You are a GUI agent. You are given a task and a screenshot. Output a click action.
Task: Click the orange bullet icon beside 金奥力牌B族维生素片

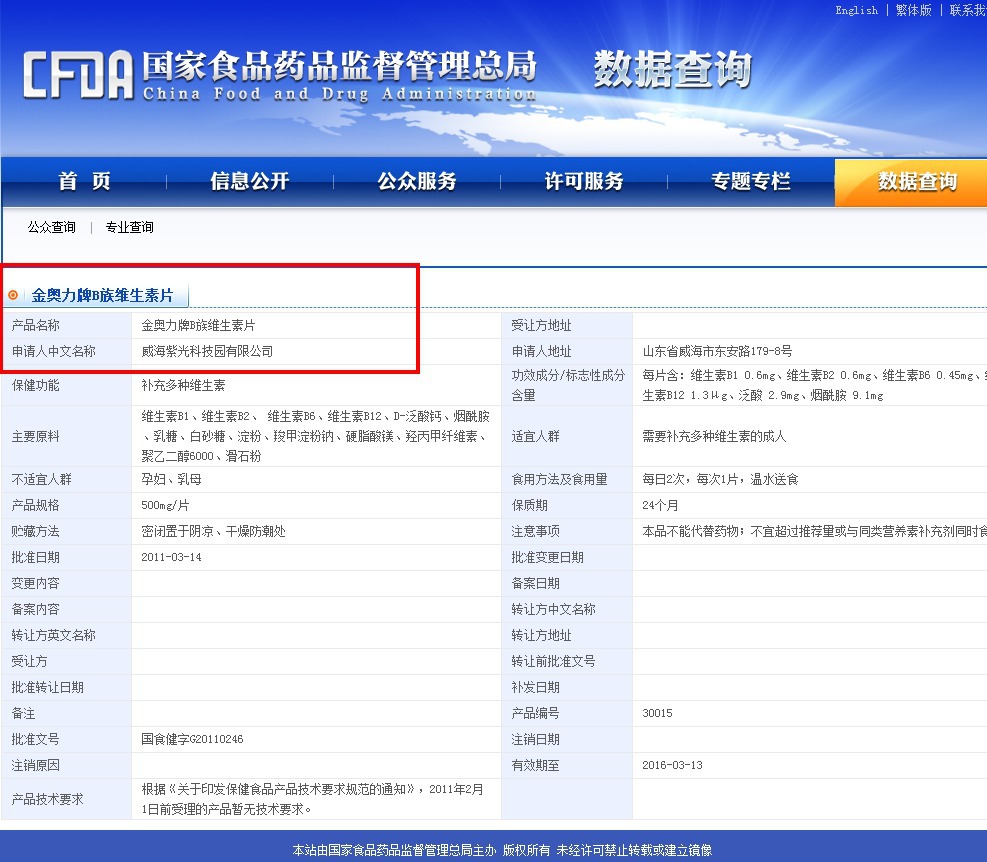coord(13,295)
